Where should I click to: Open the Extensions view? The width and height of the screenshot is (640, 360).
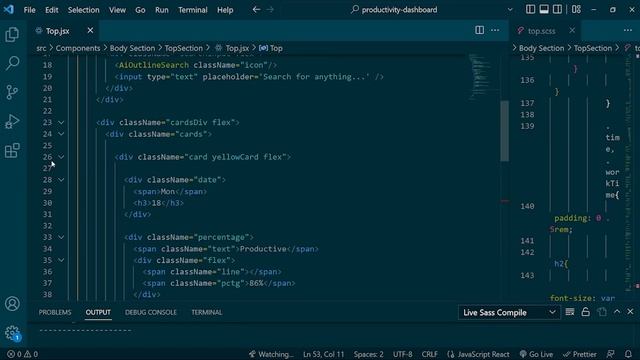coord(12,150)
